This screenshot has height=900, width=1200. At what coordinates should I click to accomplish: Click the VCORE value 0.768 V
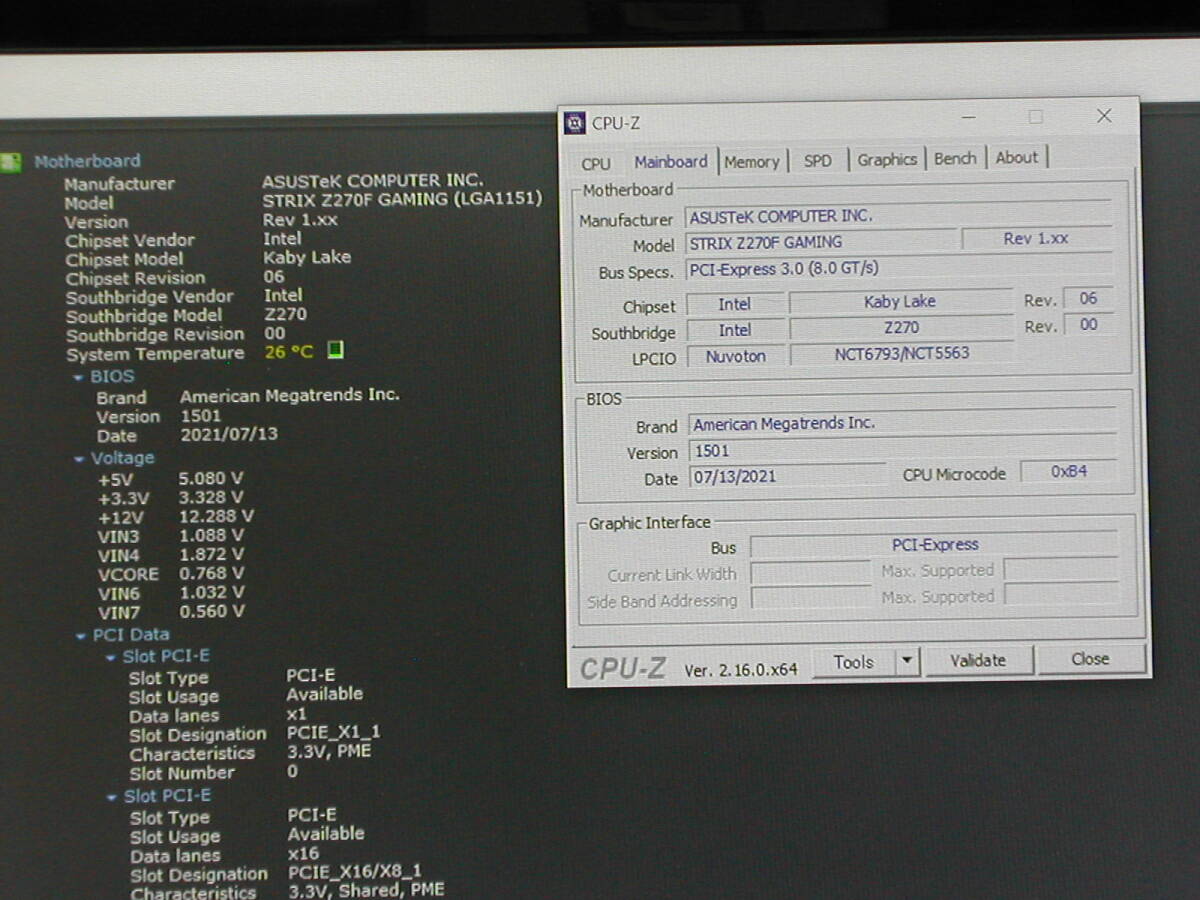point(211,573)
